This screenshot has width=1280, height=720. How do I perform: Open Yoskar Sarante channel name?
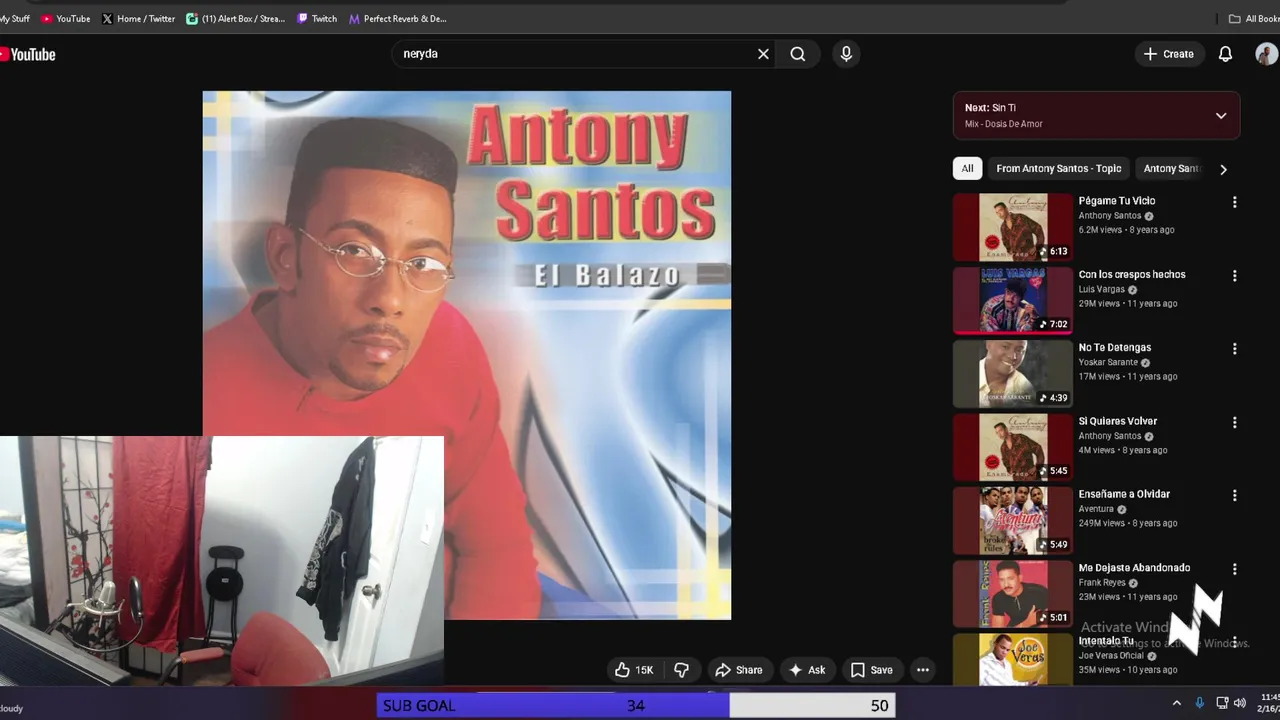(x=1108, y=363)
